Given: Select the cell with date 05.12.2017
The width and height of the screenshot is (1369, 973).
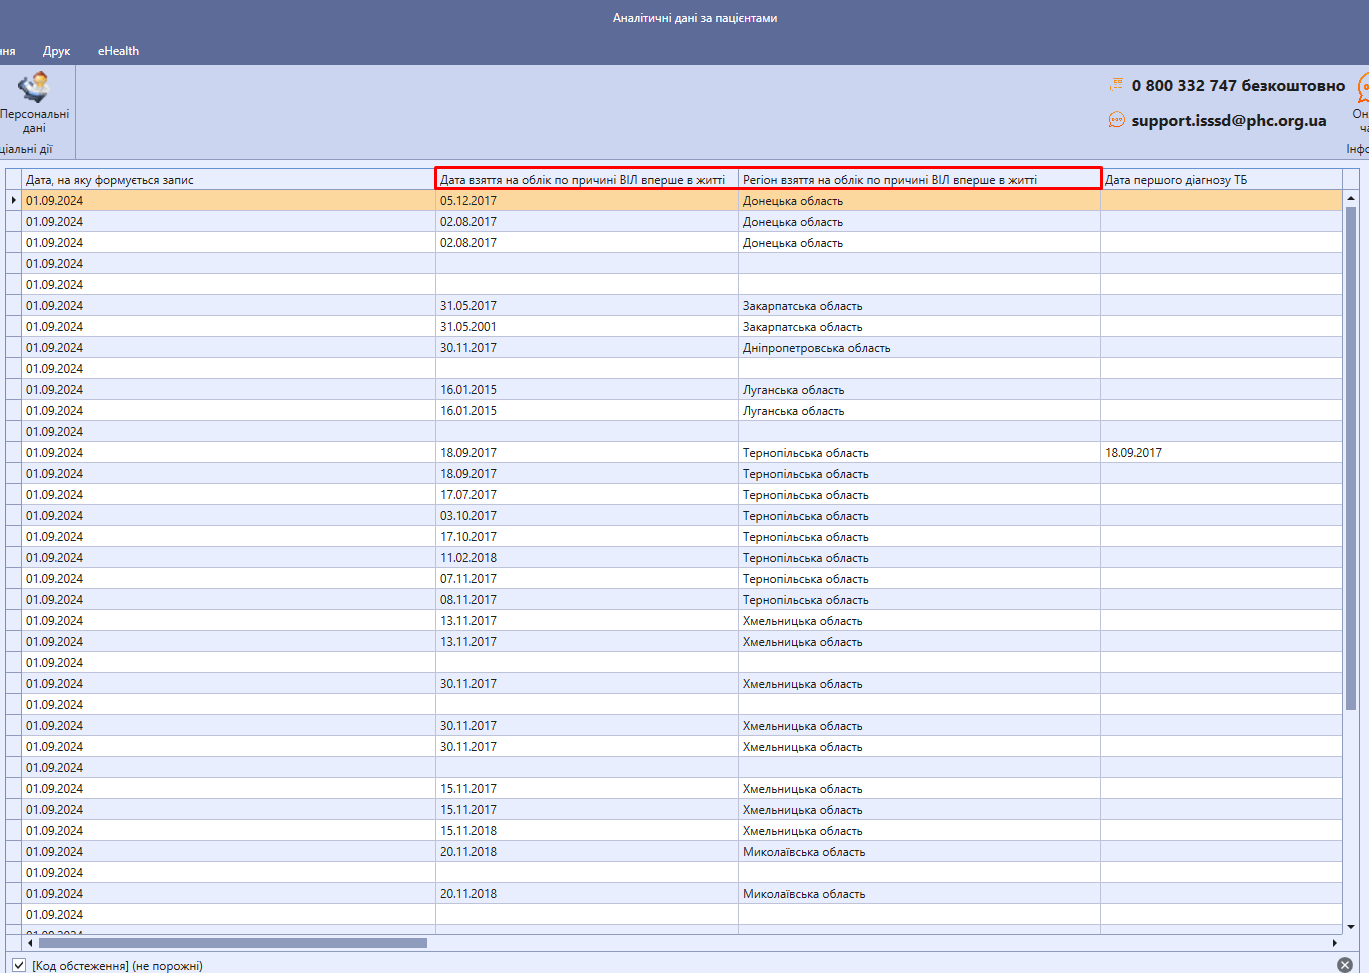Looking at the screenshot, I should [587, 201].
